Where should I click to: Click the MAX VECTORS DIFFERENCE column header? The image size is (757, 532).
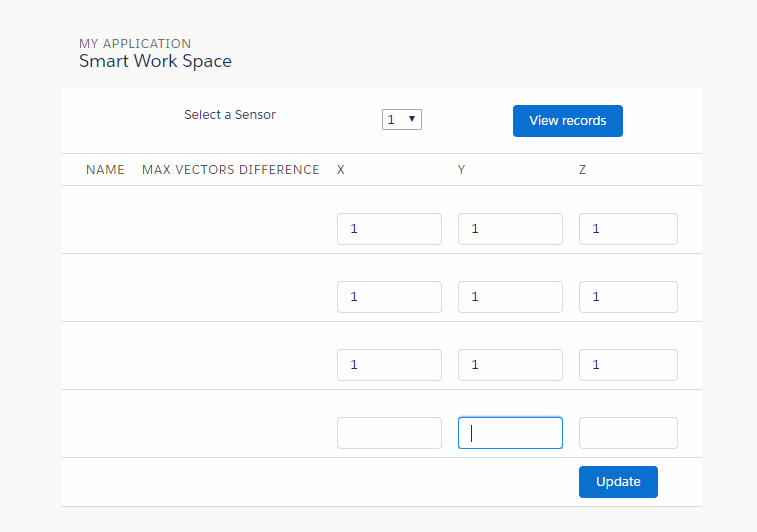[x=231, y=170]
